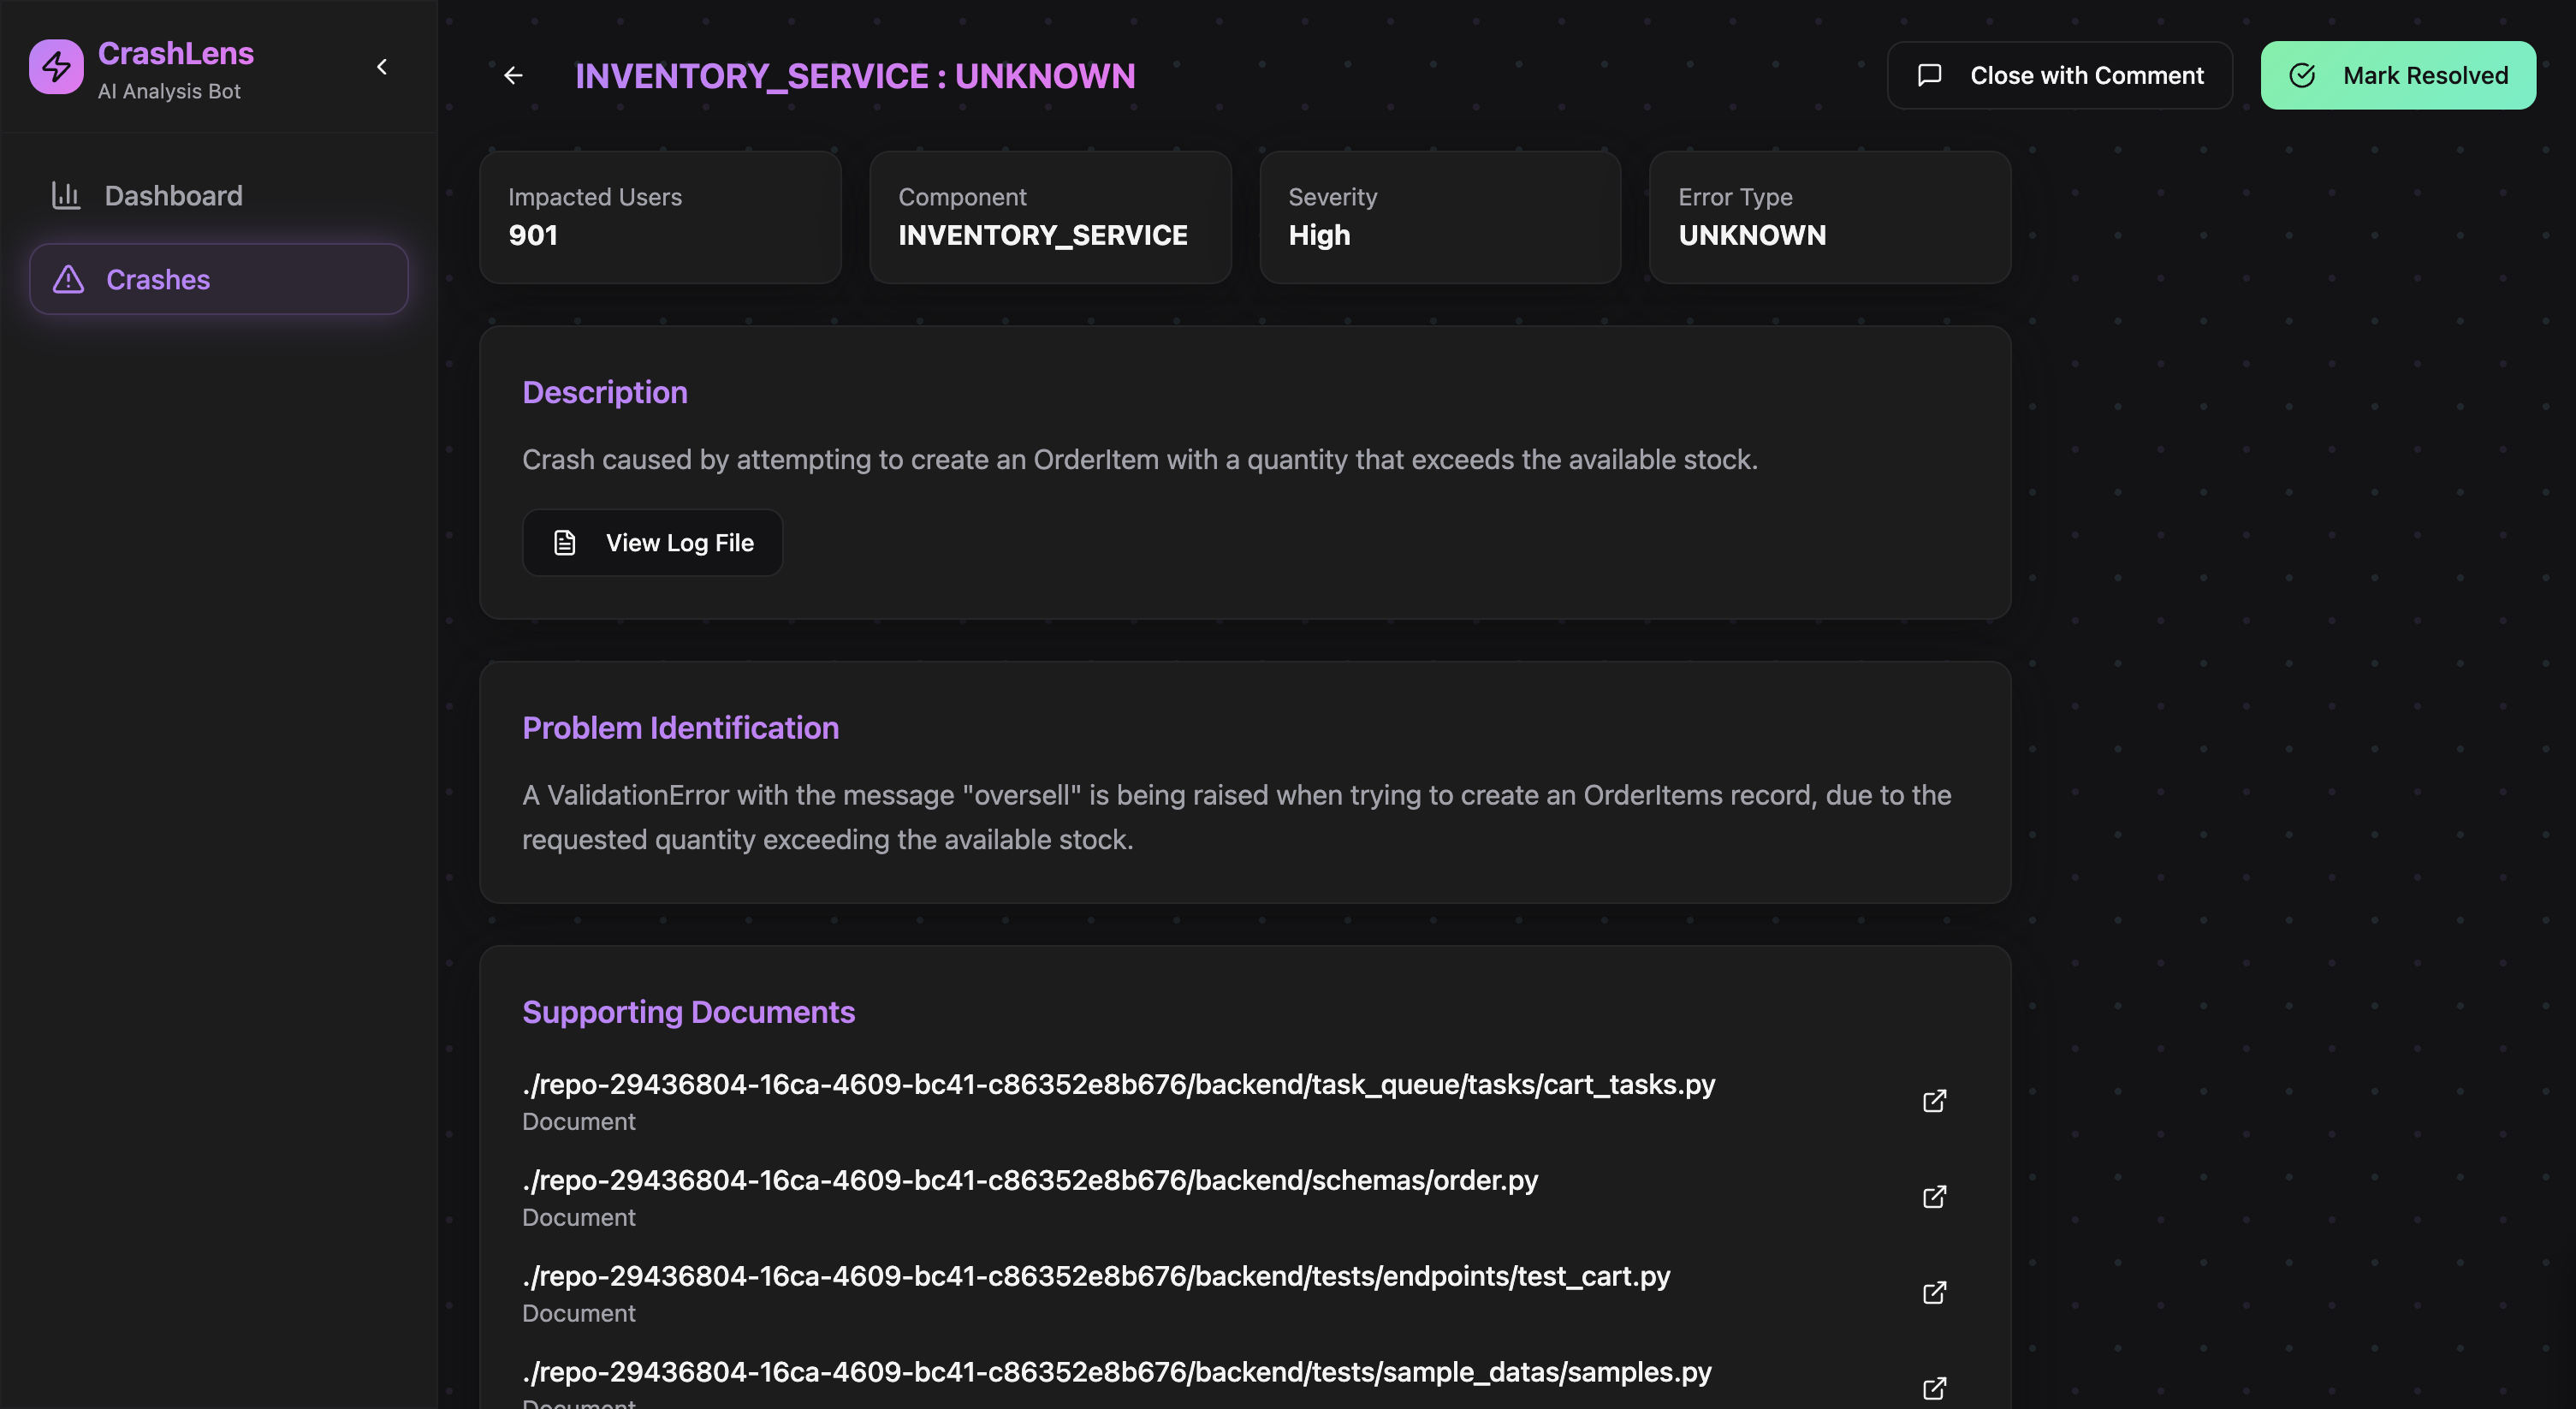2576x1409 pixels.
Task: Open schemas/order.py external link icon
Action: (x=1934, y=1197)
